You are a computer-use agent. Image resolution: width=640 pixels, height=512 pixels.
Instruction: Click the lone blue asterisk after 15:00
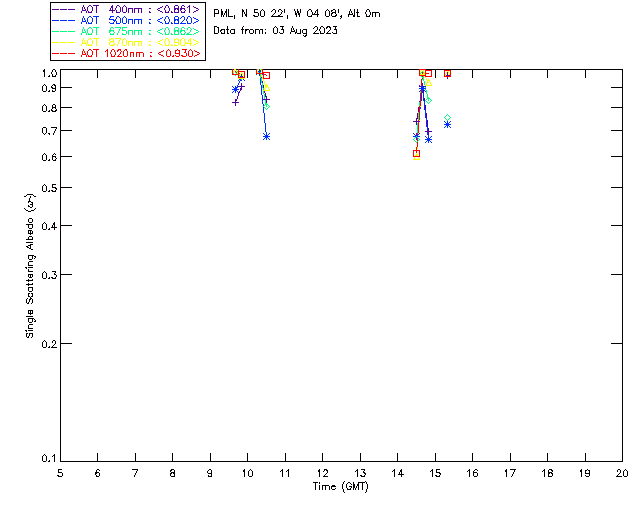click(447, 125)
